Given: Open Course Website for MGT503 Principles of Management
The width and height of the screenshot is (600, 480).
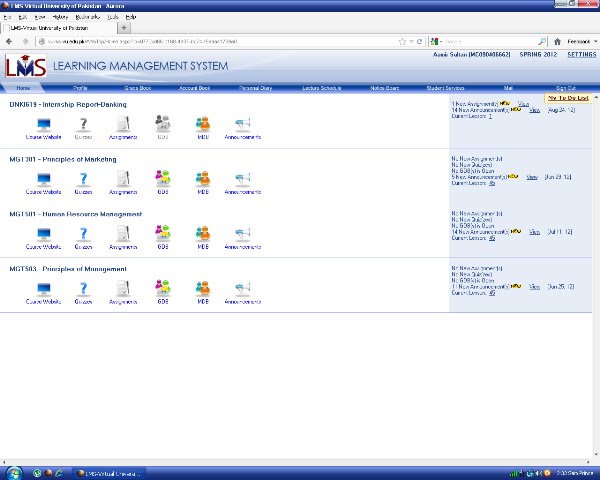Looking at the screenshot, I should pos(43,293).
